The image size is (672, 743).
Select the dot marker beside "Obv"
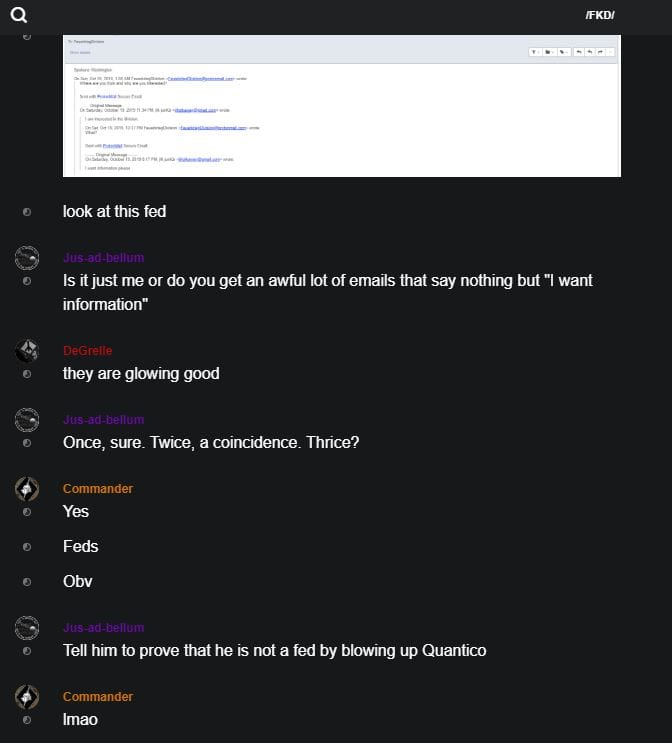point(27,581)
